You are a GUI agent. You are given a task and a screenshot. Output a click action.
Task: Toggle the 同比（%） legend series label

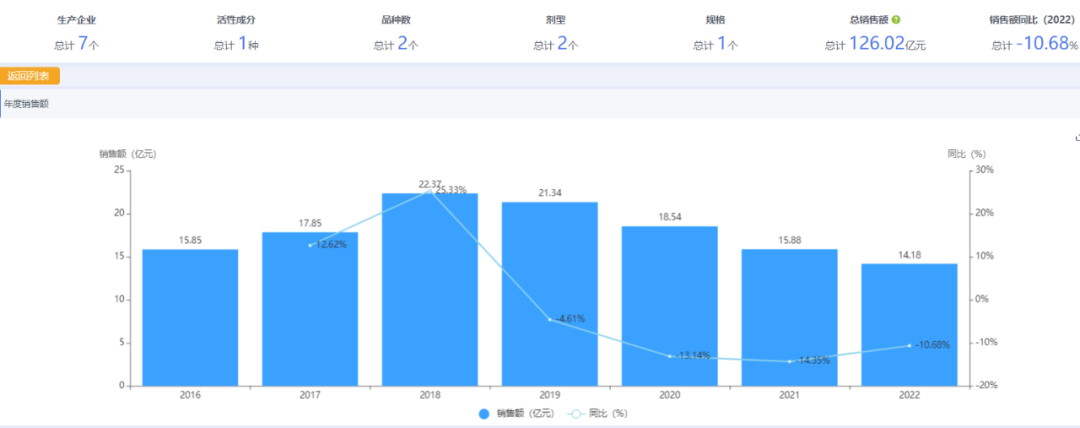coord(612,413)
